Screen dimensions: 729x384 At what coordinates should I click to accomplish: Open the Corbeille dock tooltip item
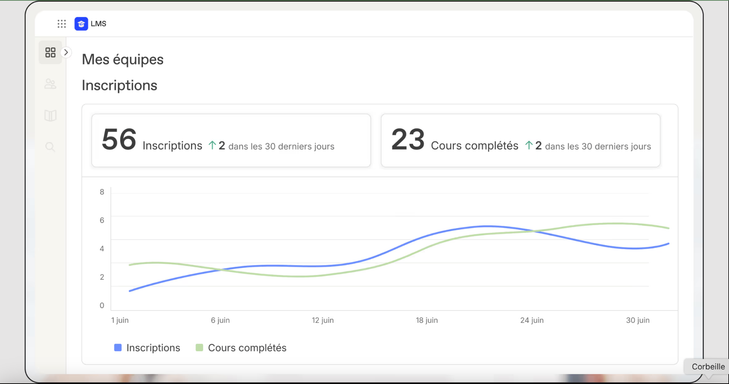point(708,367)
